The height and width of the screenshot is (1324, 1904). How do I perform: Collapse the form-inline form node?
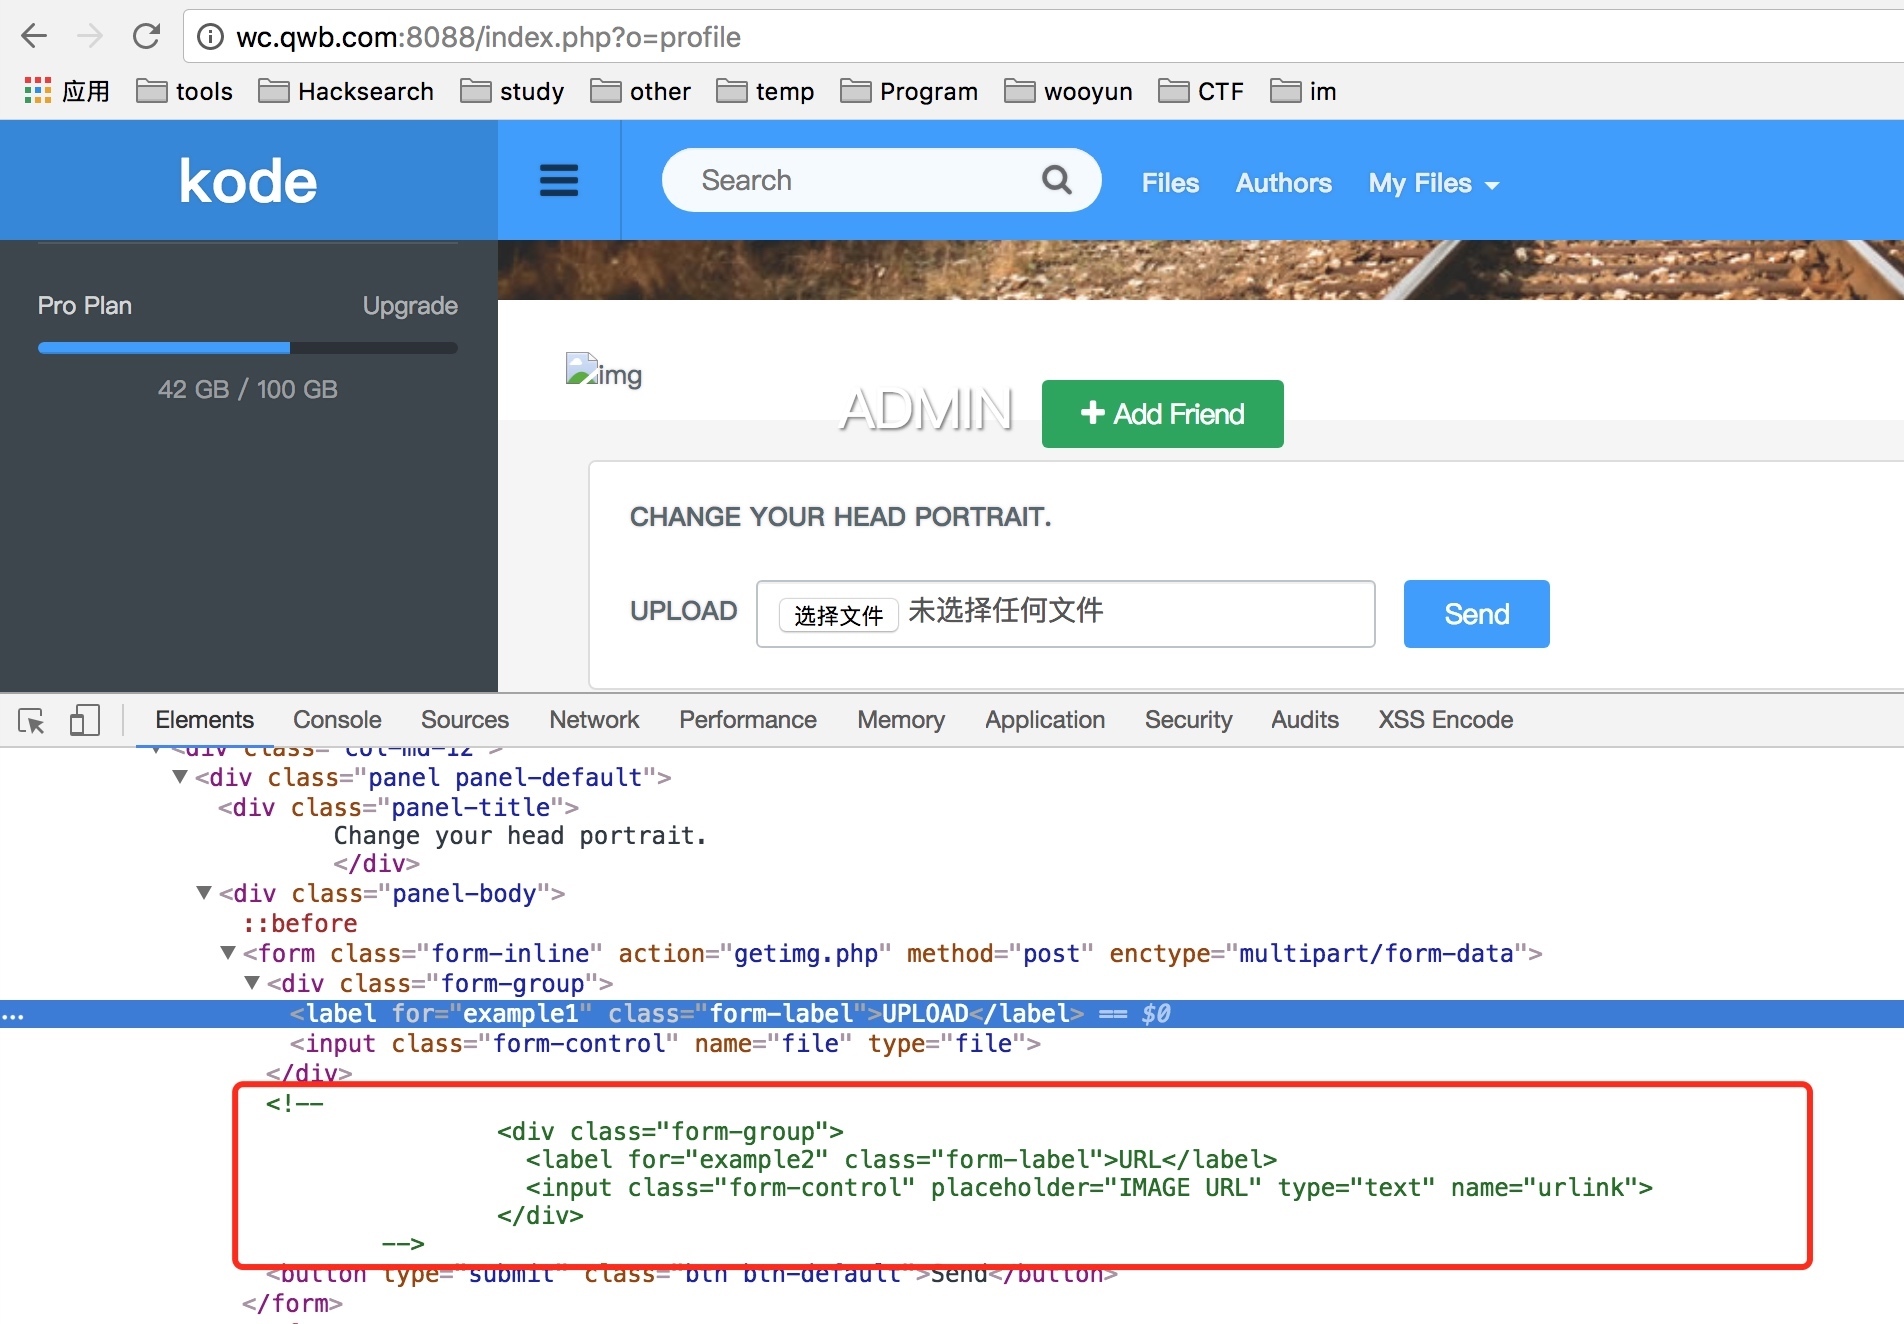click(x=228, y=953)
